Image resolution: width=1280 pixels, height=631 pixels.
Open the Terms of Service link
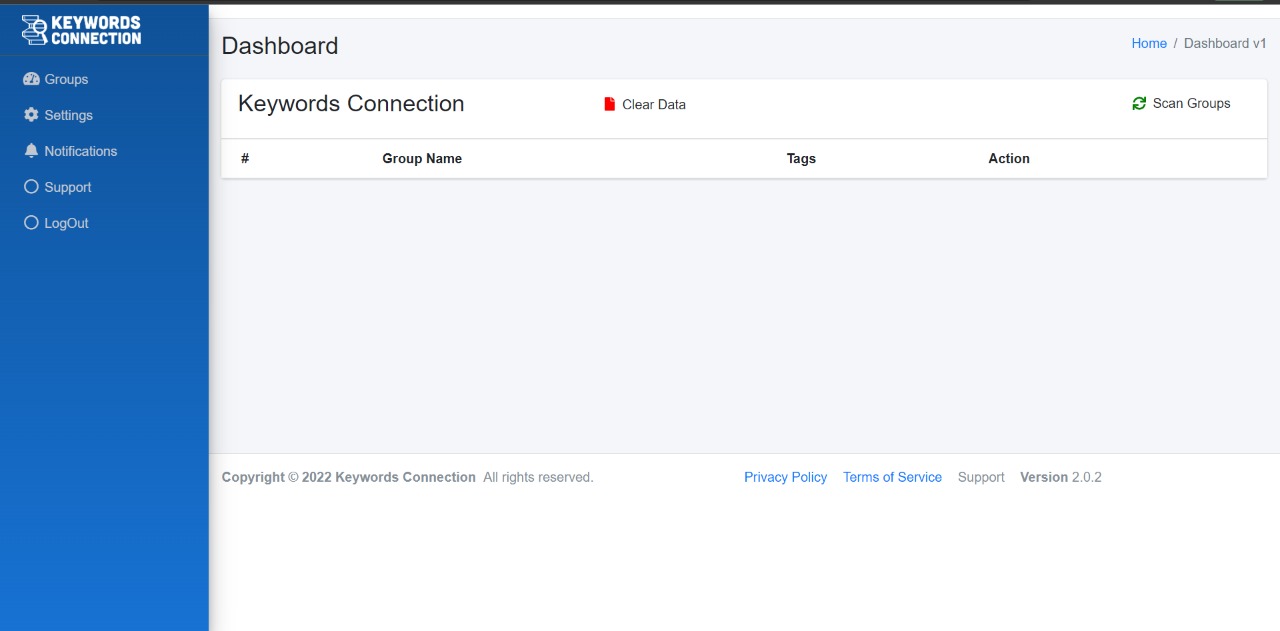[x=892, y=477]
